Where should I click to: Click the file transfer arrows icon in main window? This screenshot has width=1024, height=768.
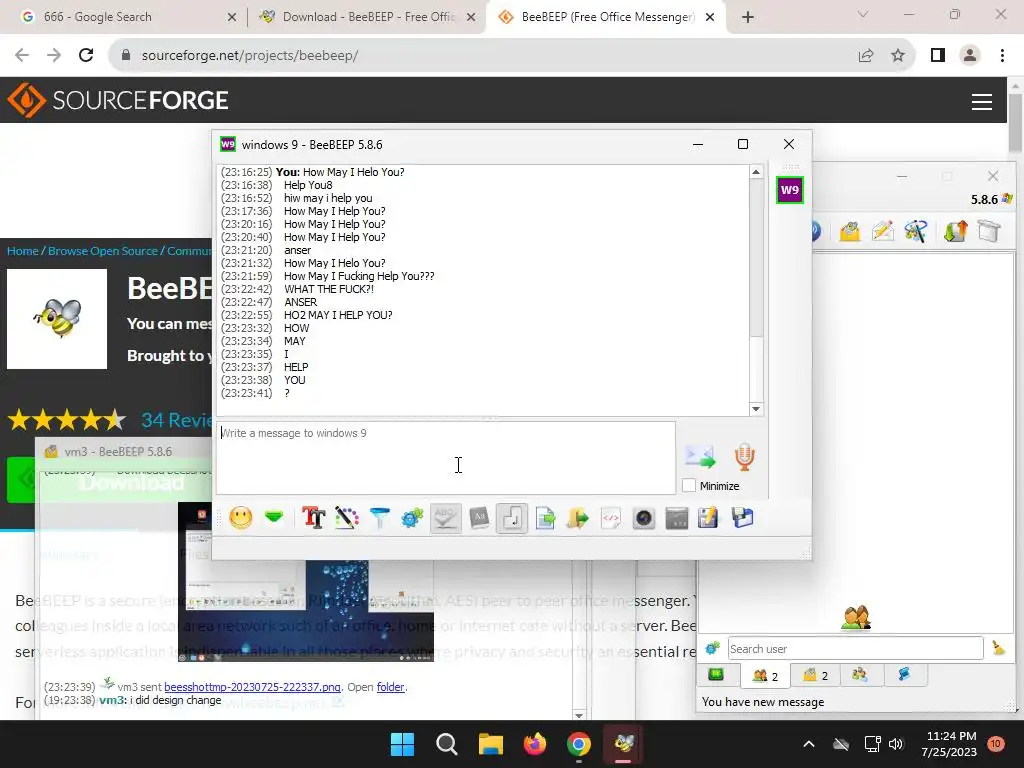point(955,231)
